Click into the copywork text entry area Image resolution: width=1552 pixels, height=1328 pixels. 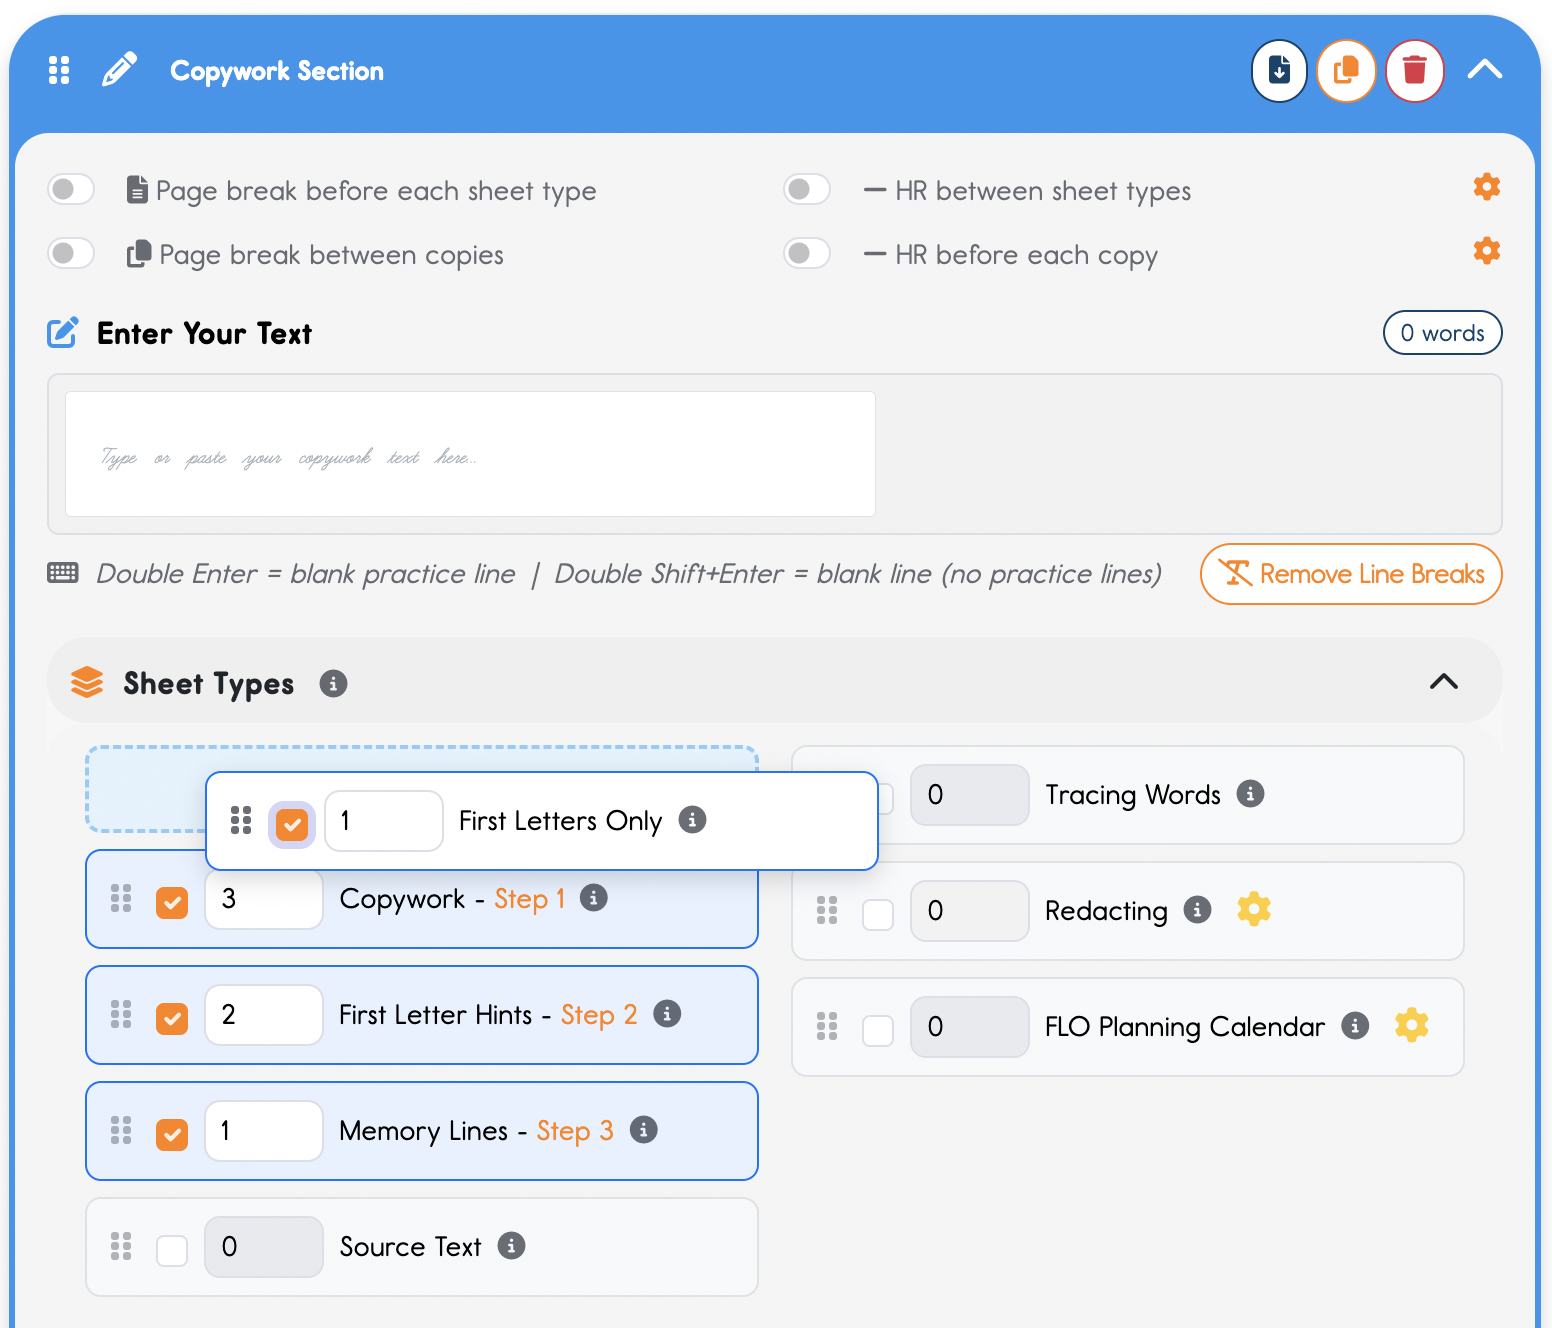[470, 454]
